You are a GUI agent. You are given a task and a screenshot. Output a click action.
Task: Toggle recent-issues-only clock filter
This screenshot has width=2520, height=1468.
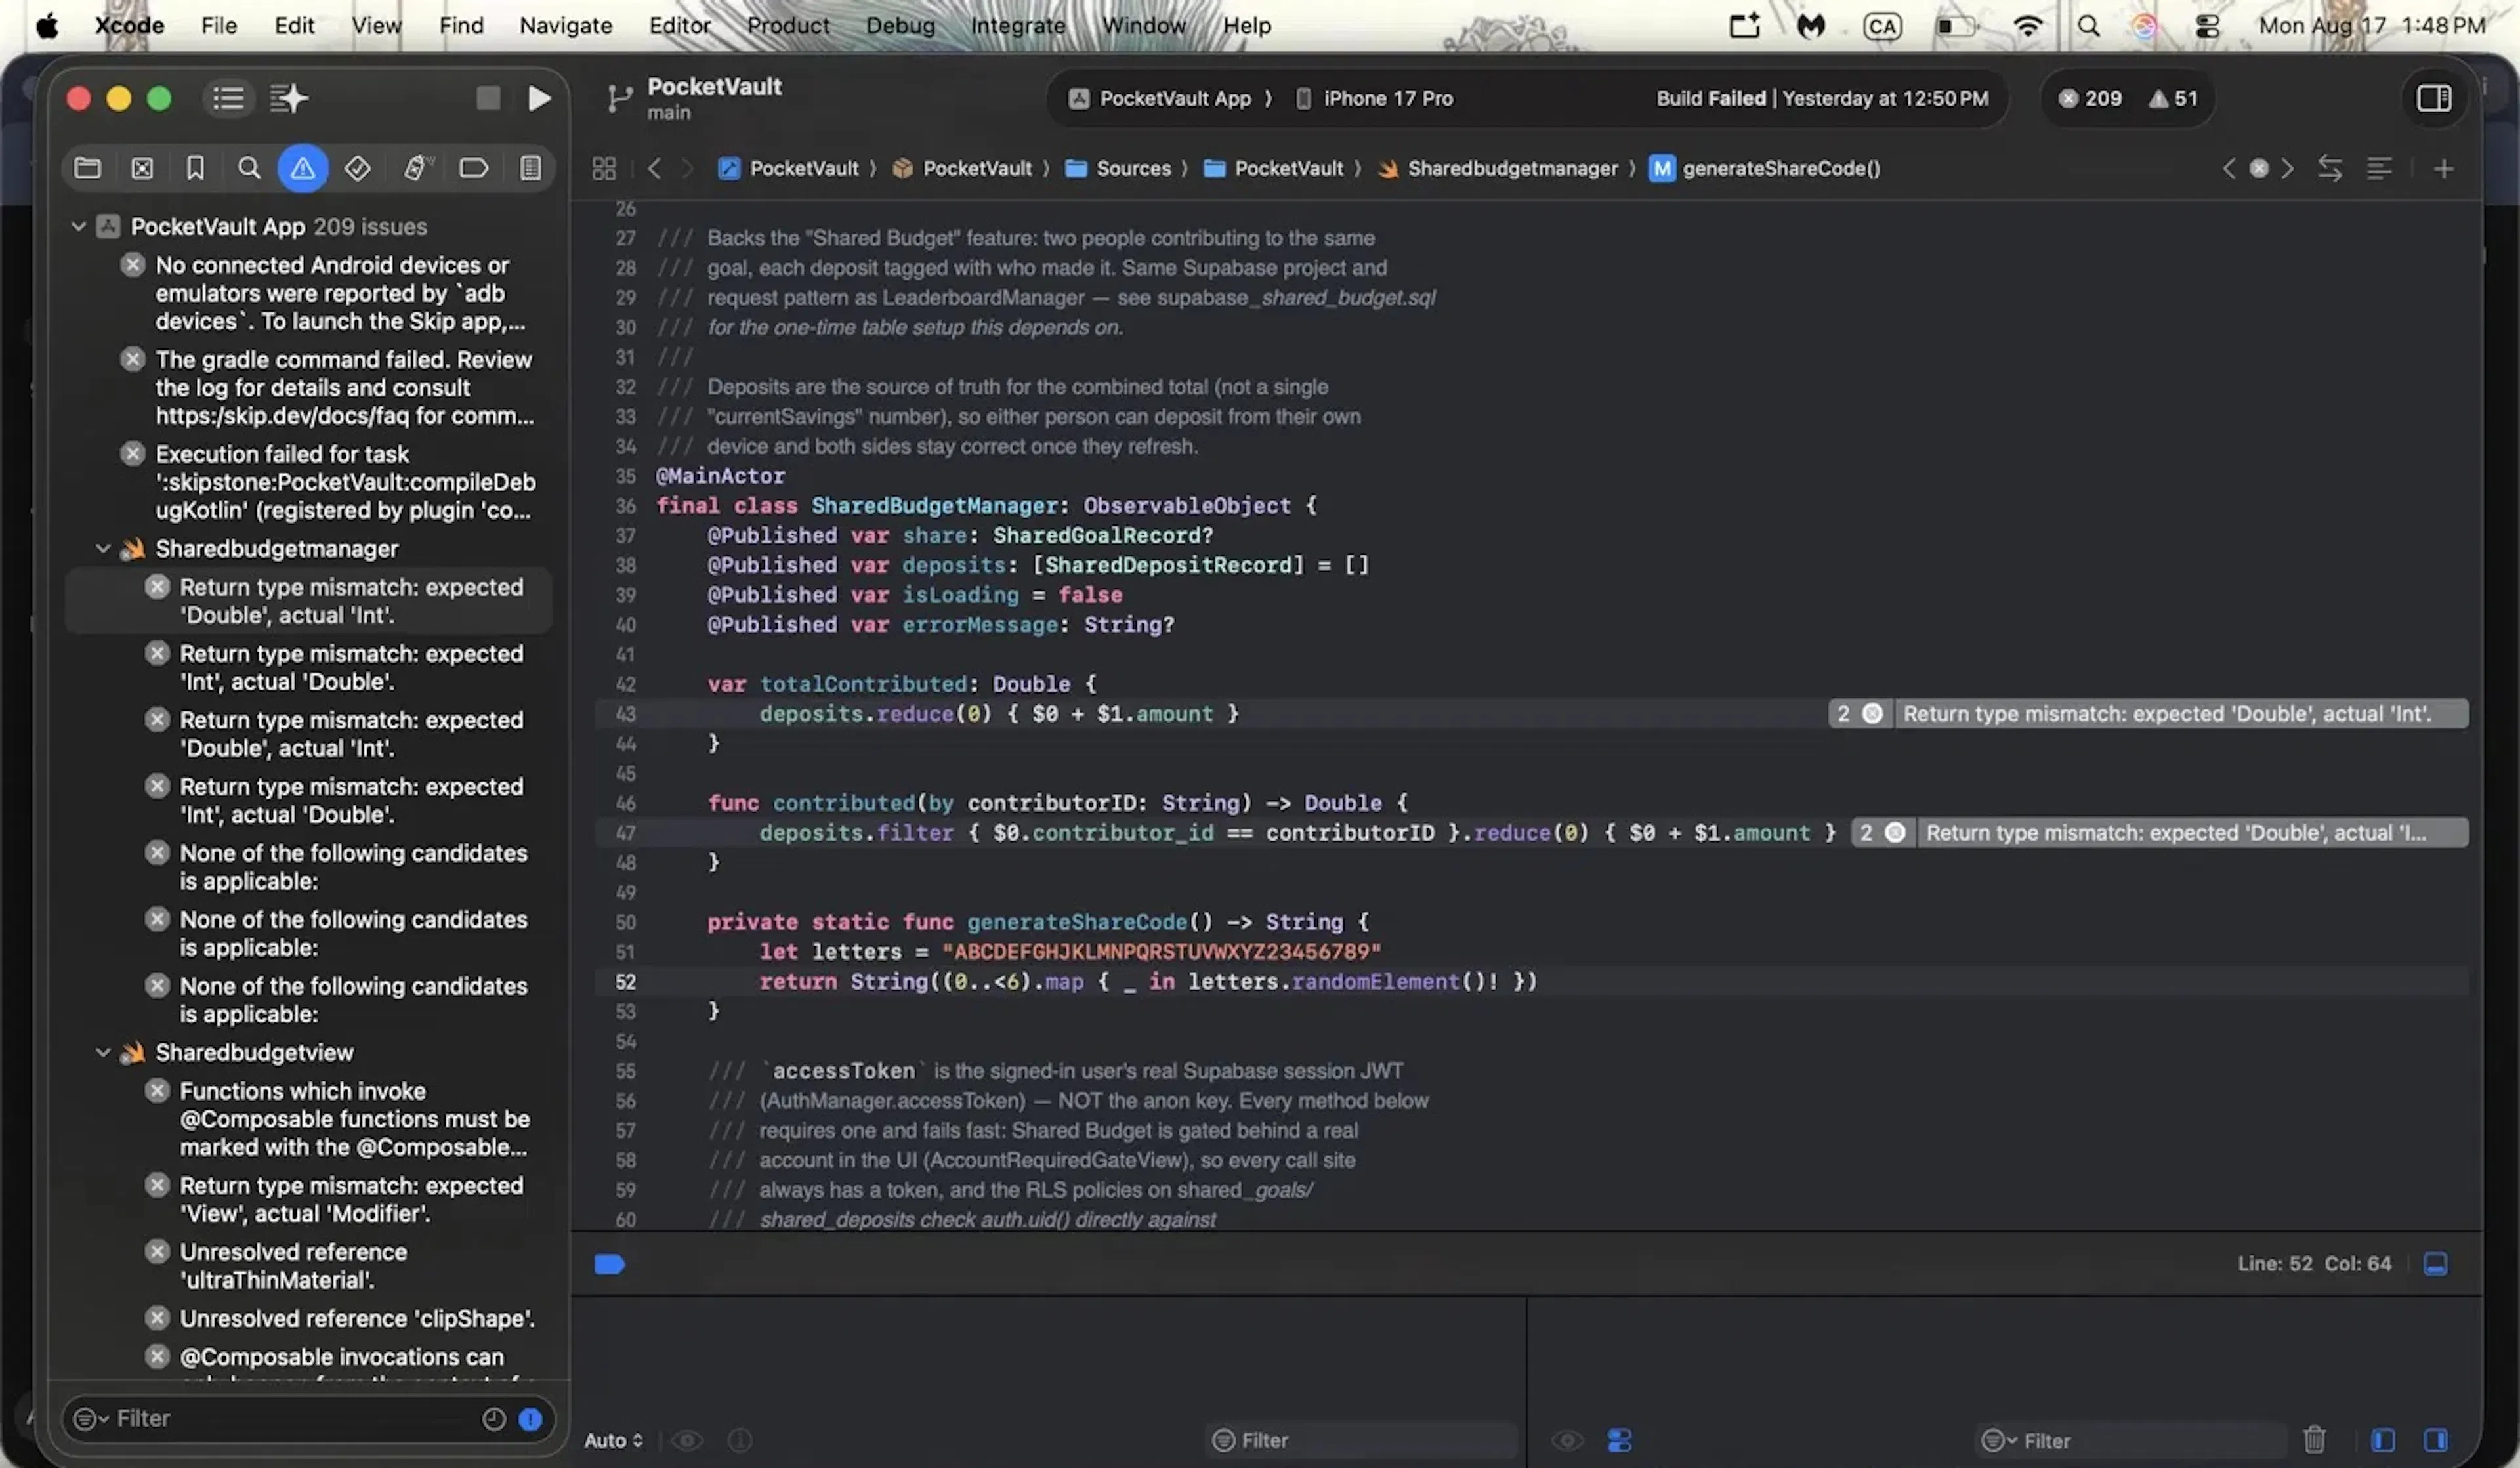pos(494,1418)
